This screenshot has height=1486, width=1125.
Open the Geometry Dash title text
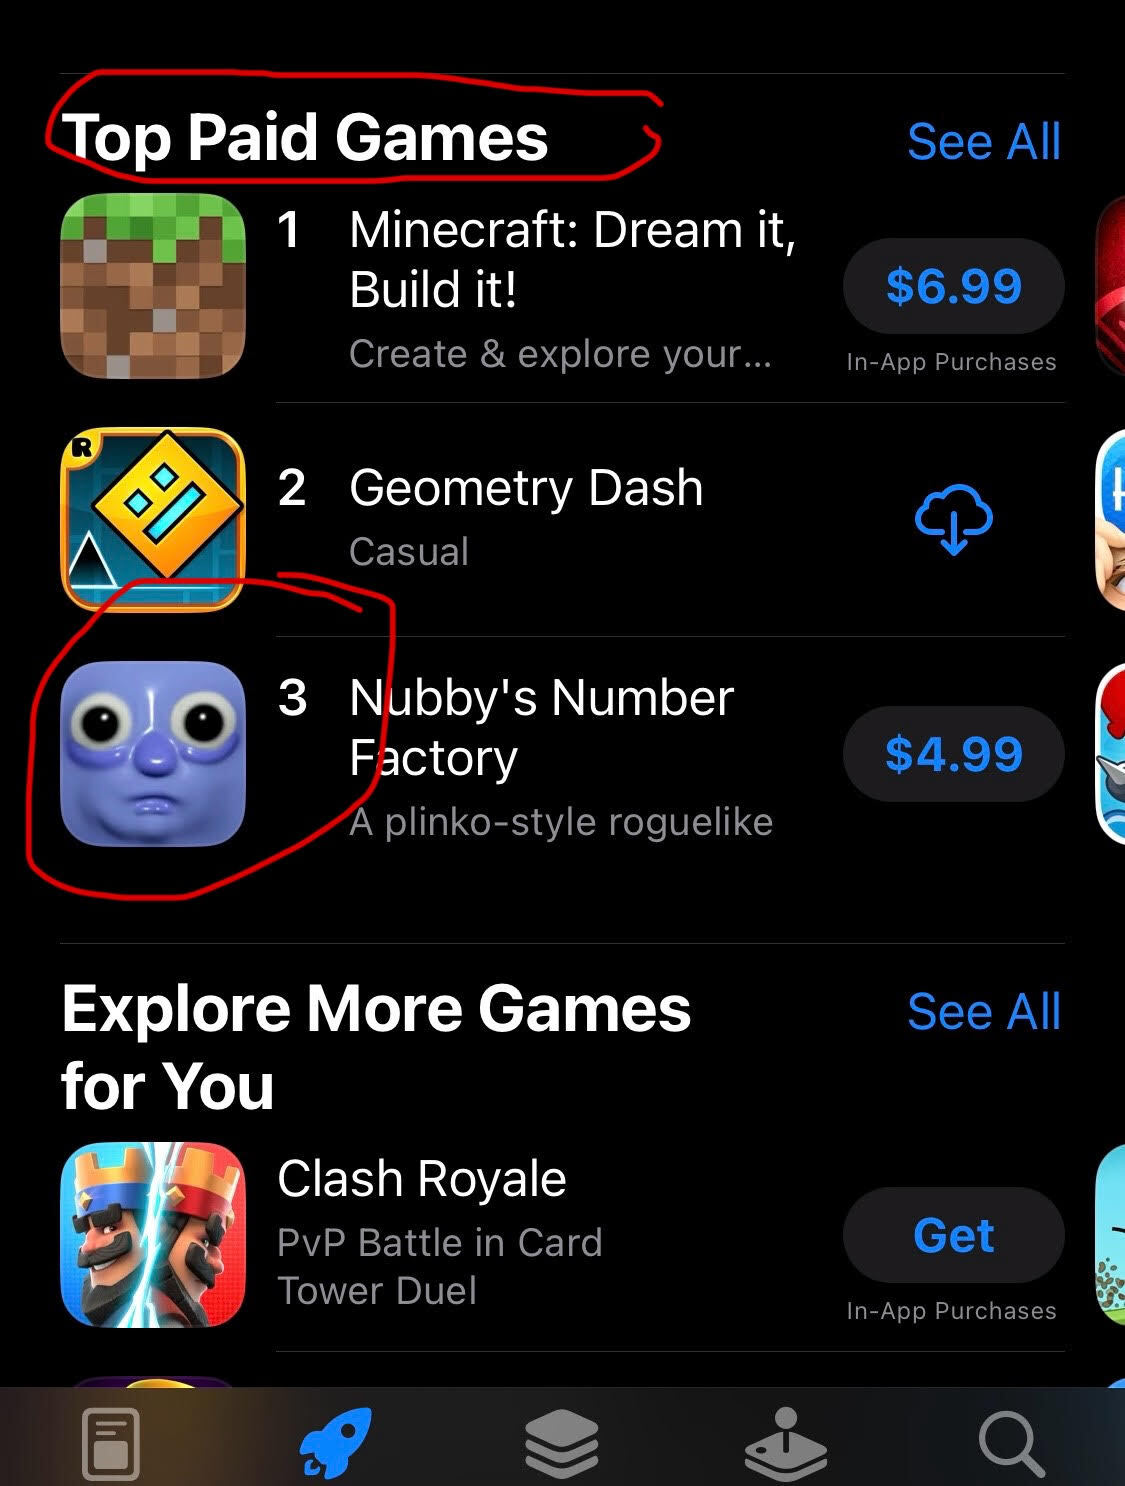pos(526,488)
